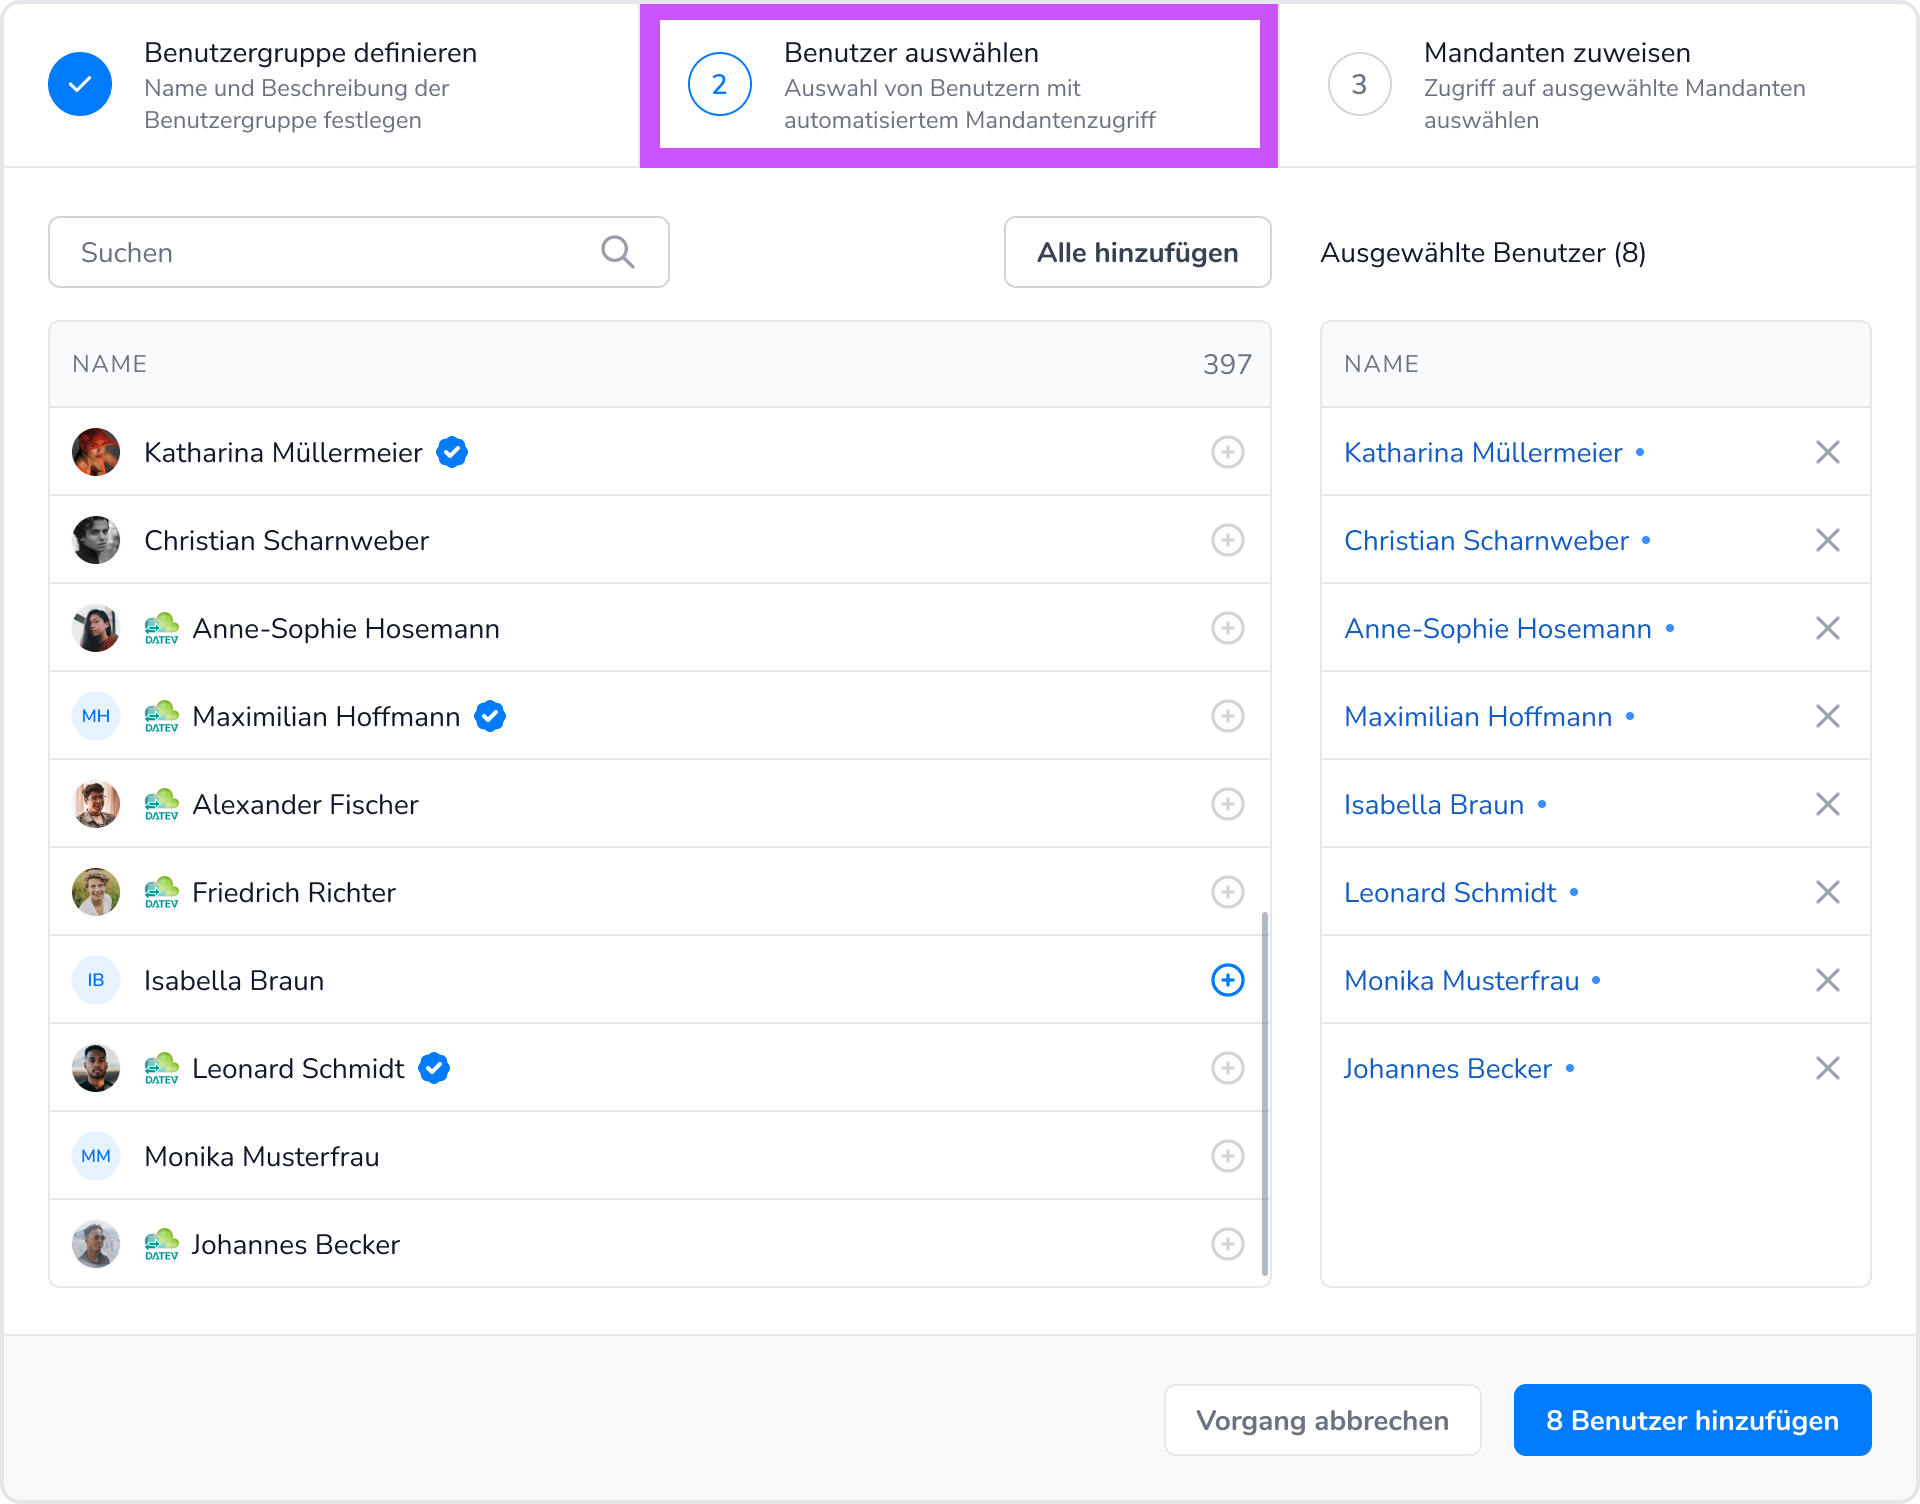Remove Johannes Becker with the X icon
This screenshot has height=1504, width=1920.
coord(1827,1068)
